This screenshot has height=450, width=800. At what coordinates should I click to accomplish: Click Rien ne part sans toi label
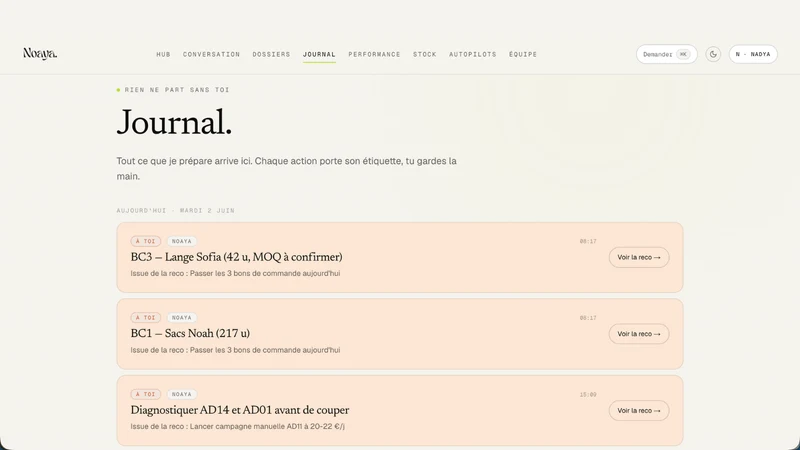point(177,90)
